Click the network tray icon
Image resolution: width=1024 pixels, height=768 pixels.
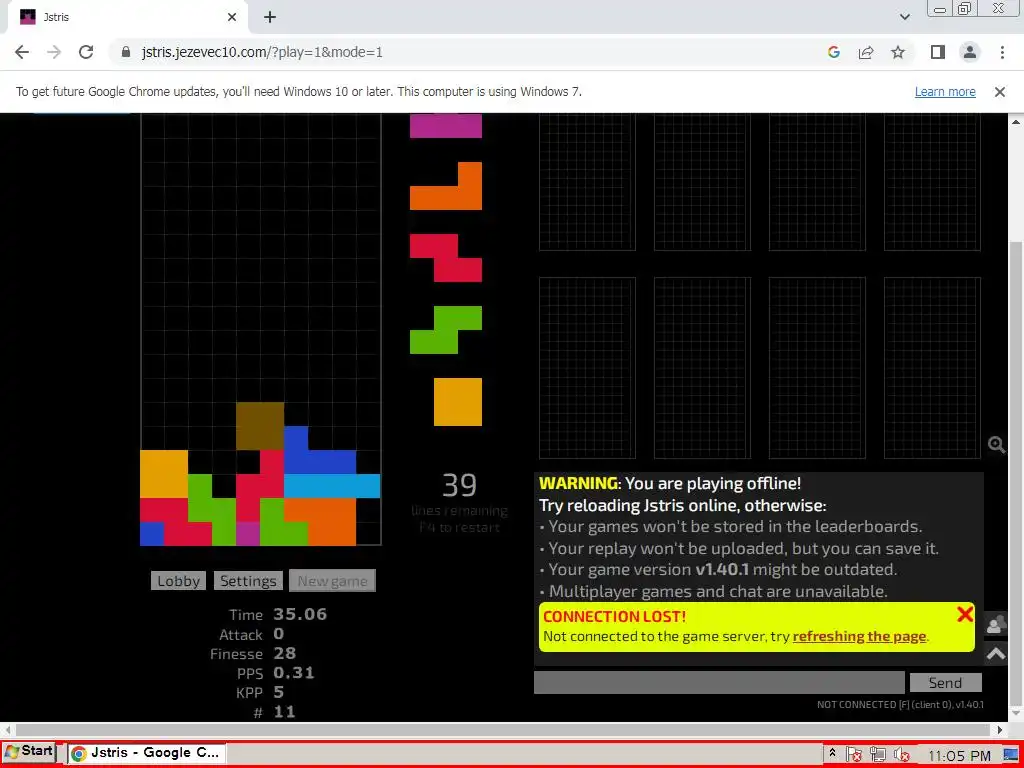click(878, 754)
